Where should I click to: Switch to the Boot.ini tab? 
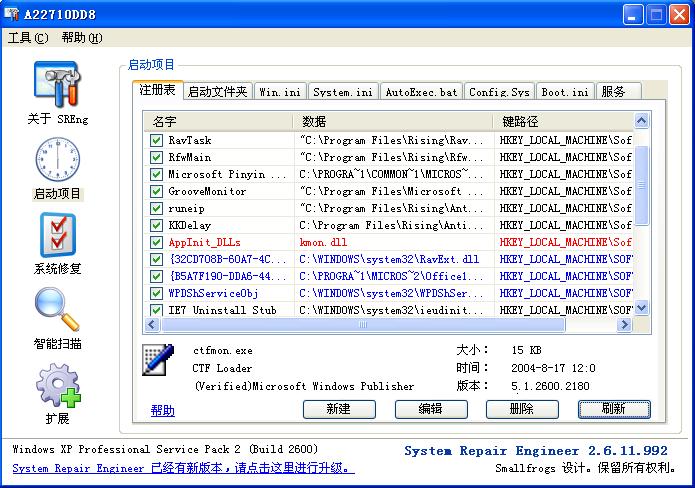point(564,92)
